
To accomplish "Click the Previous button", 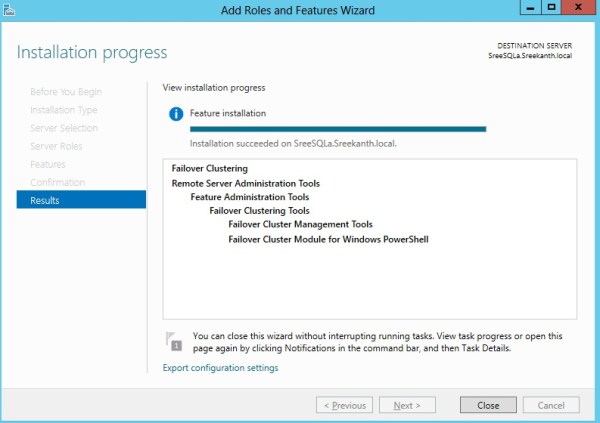I will coord(344,405).
